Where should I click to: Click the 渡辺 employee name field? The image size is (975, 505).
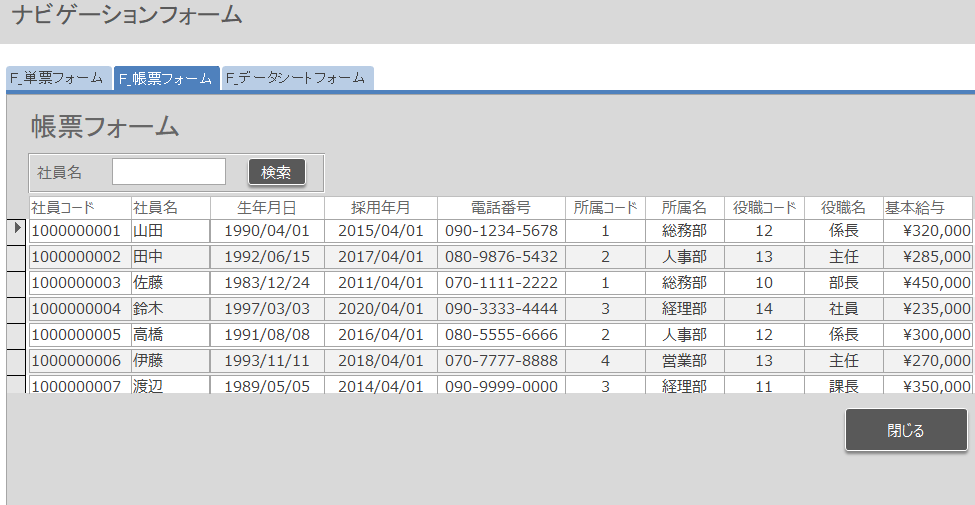170,385
